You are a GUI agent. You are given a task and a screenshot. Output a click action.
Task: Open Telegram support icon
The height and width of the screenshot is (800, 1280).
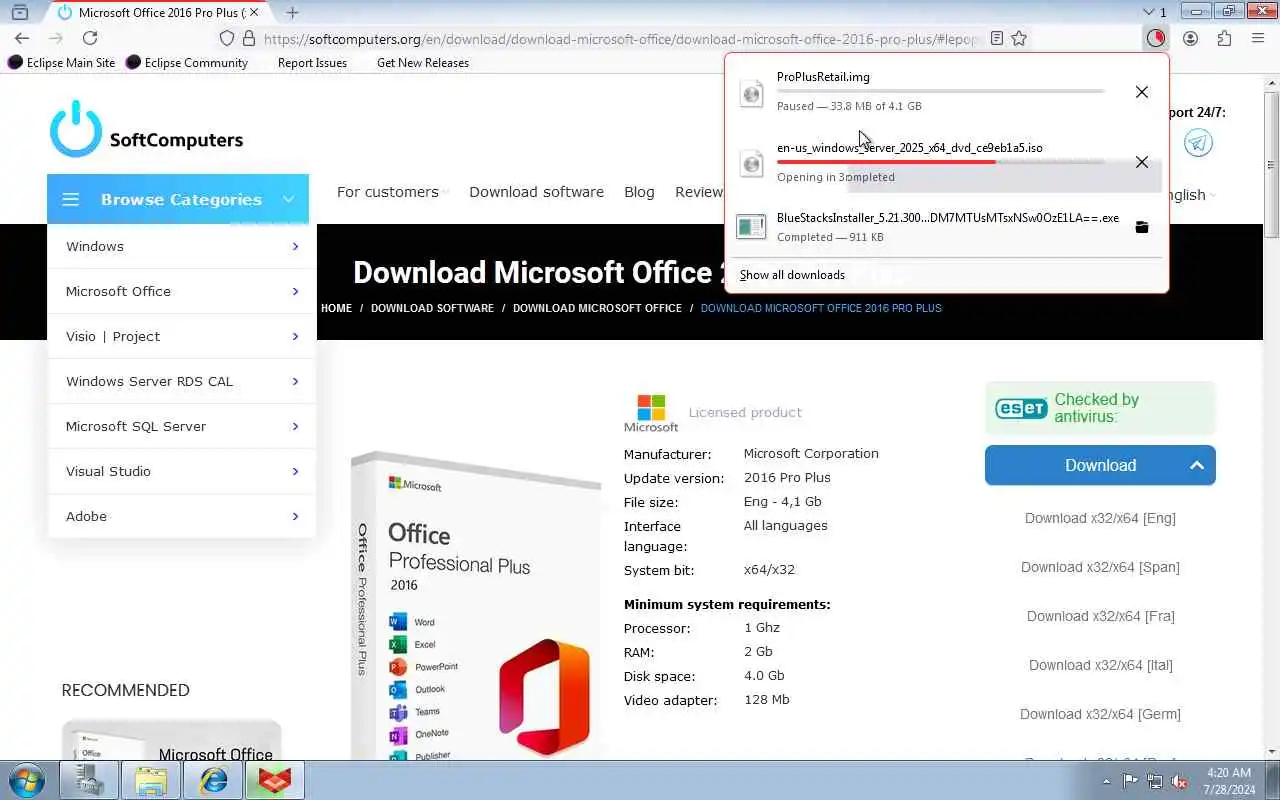click(x=1198, y=142)
